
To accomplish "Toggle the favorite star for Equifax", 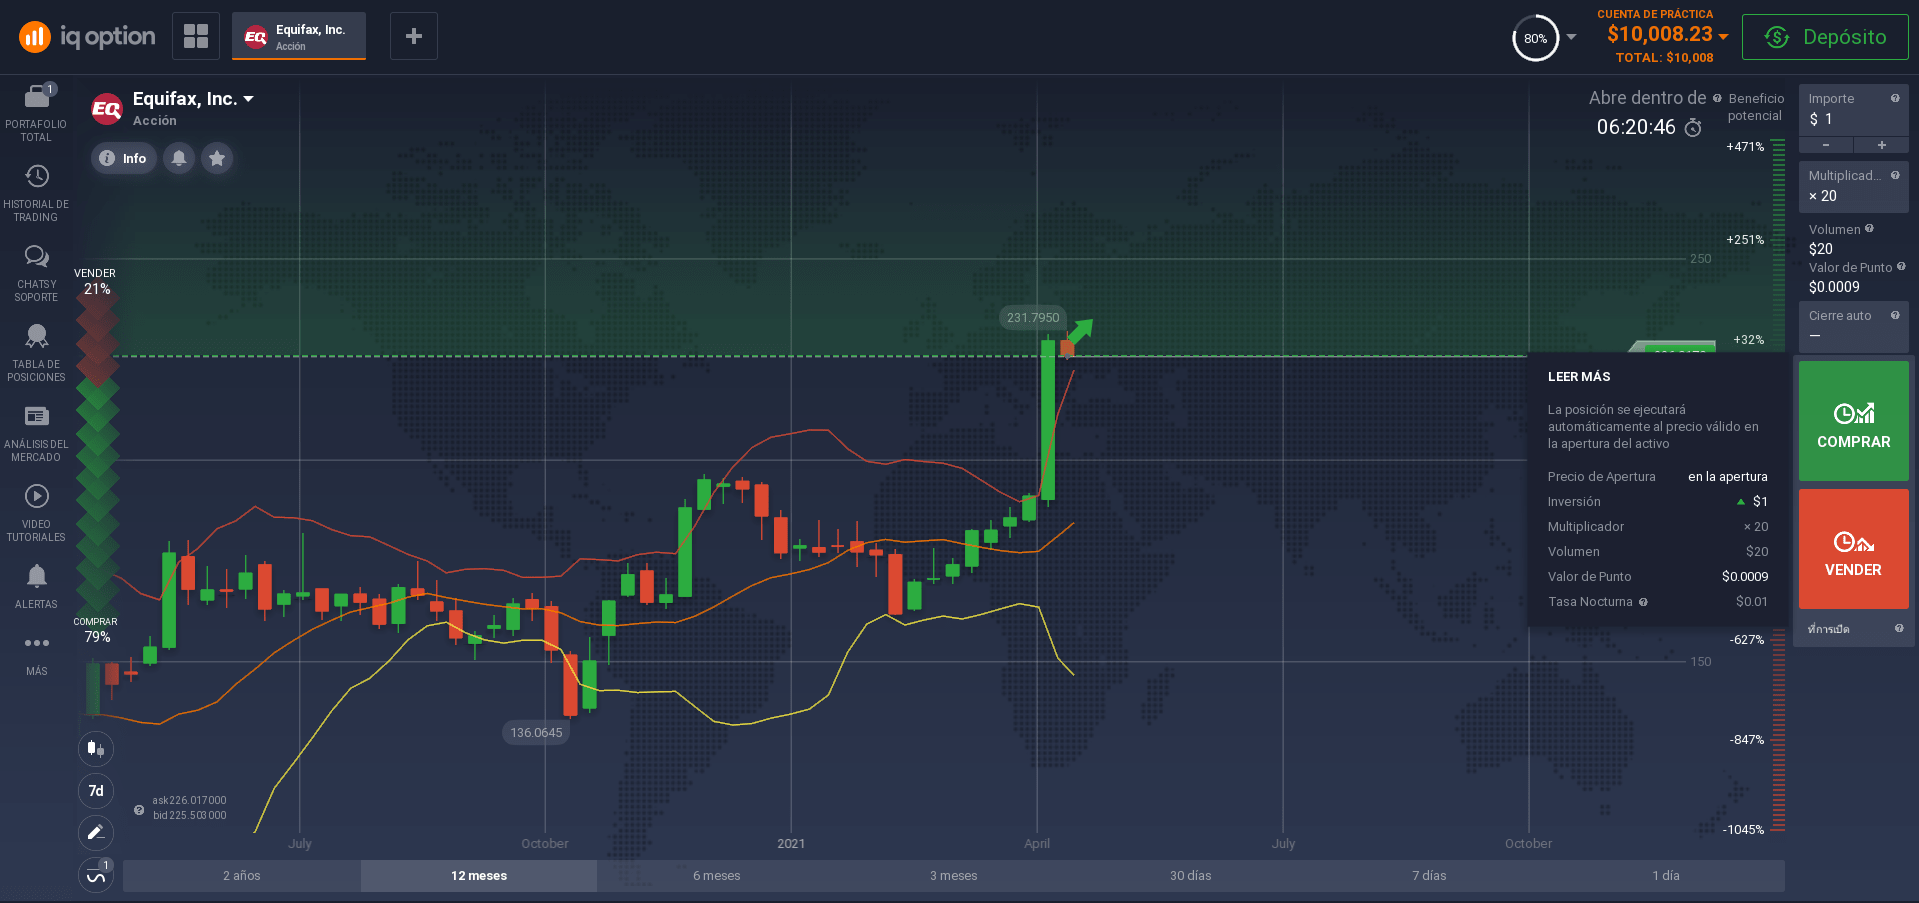I will [217, 158].
